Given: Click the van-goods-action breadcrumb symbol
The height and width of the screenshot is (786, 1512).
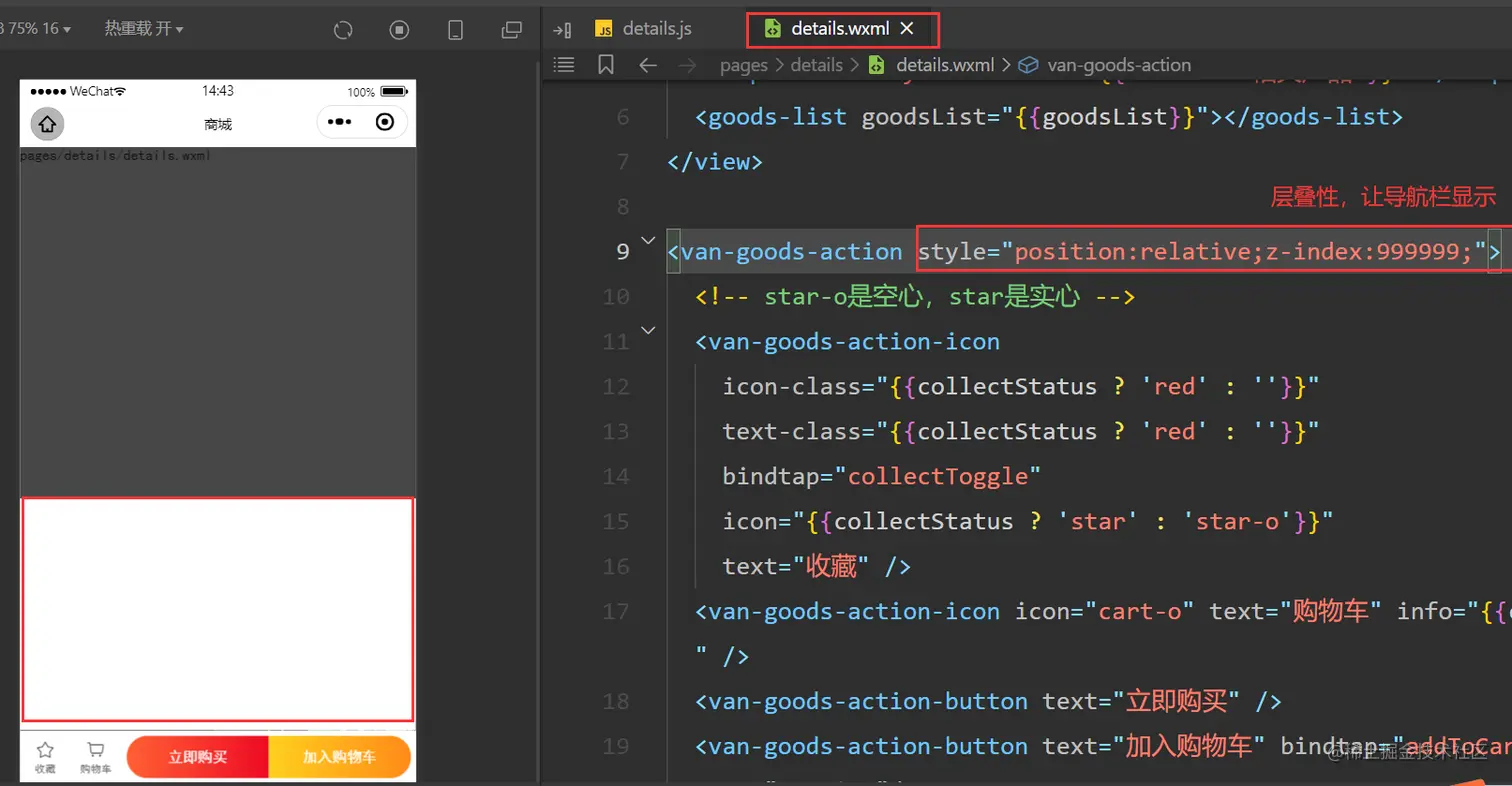Looking at the screenshot, I should [1105, 65].
